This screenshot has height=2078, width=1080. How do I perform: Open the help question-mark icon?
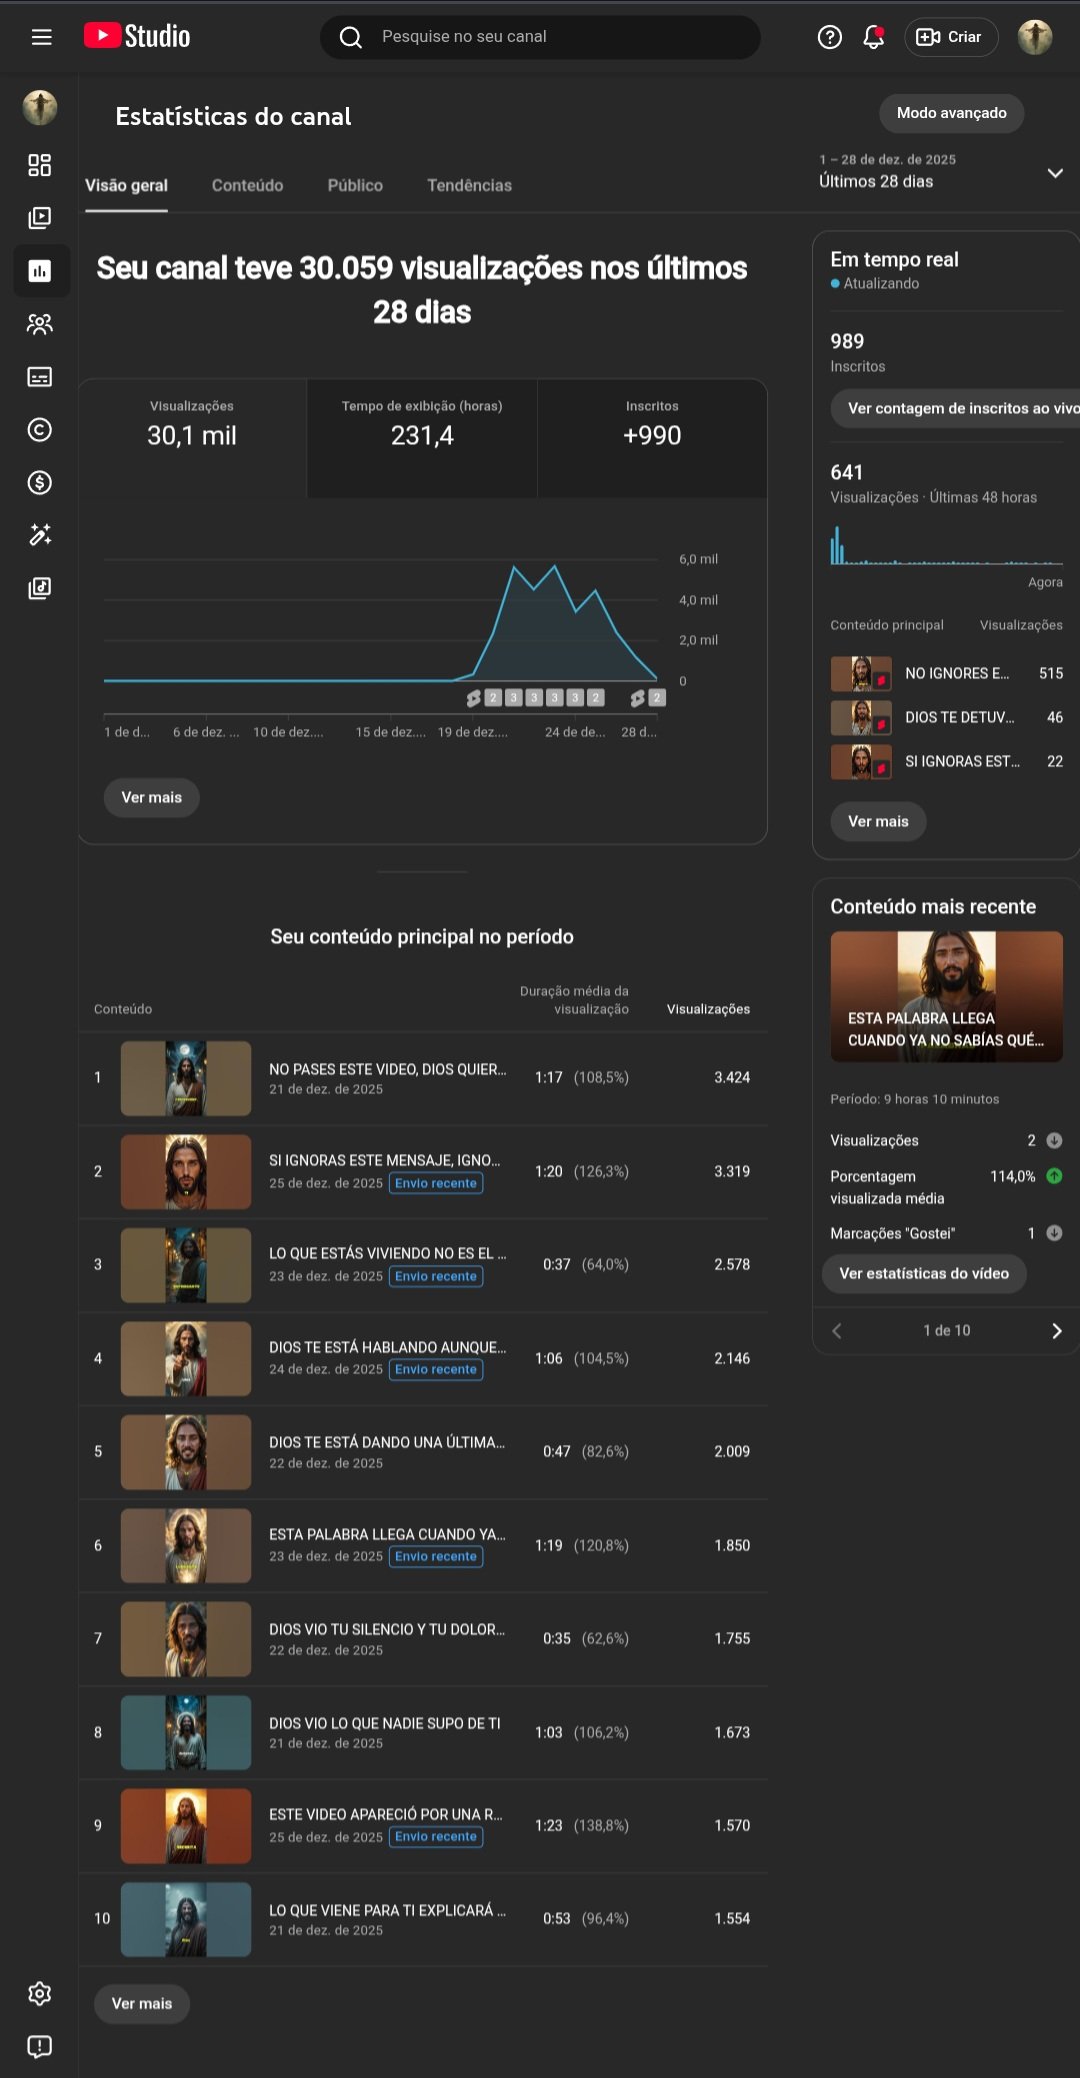pos(830,37)
